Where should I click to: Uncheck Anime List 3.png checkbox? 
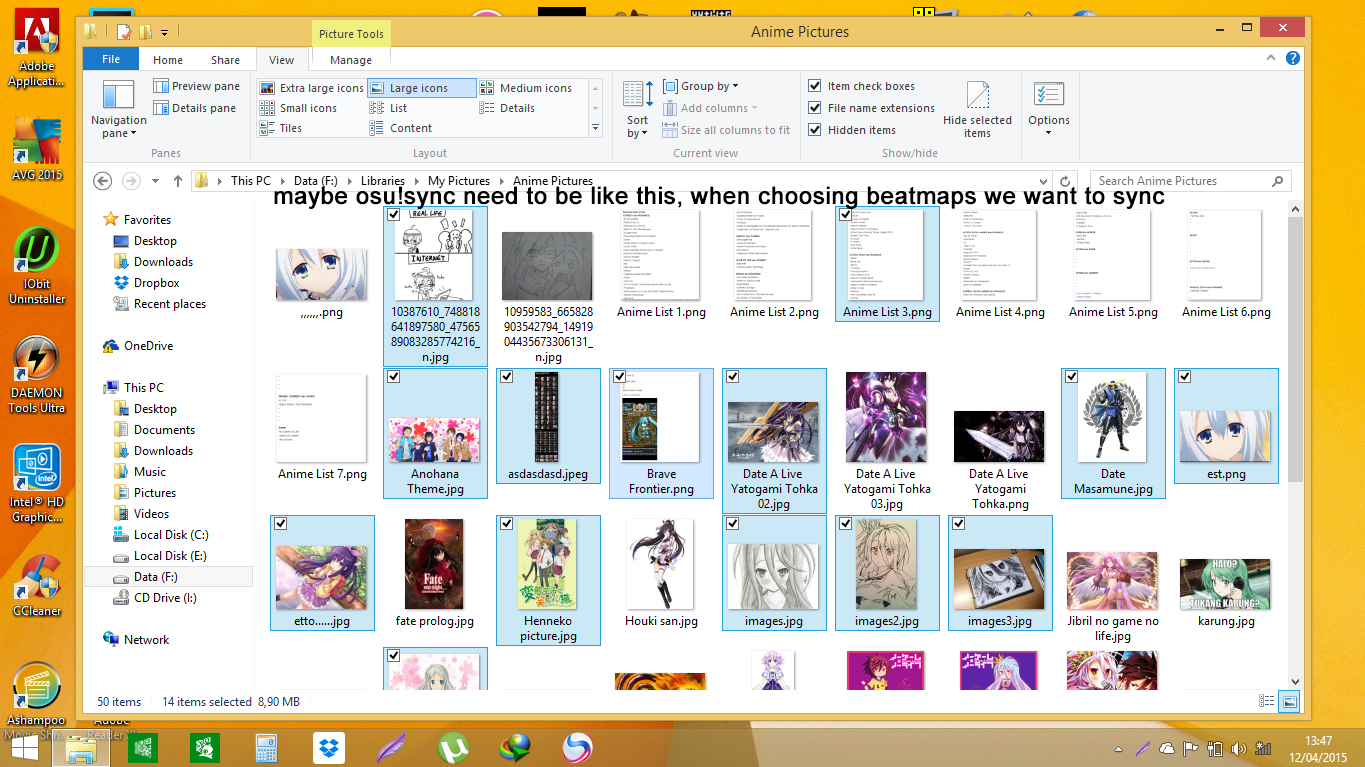click(x=846, y=215)
